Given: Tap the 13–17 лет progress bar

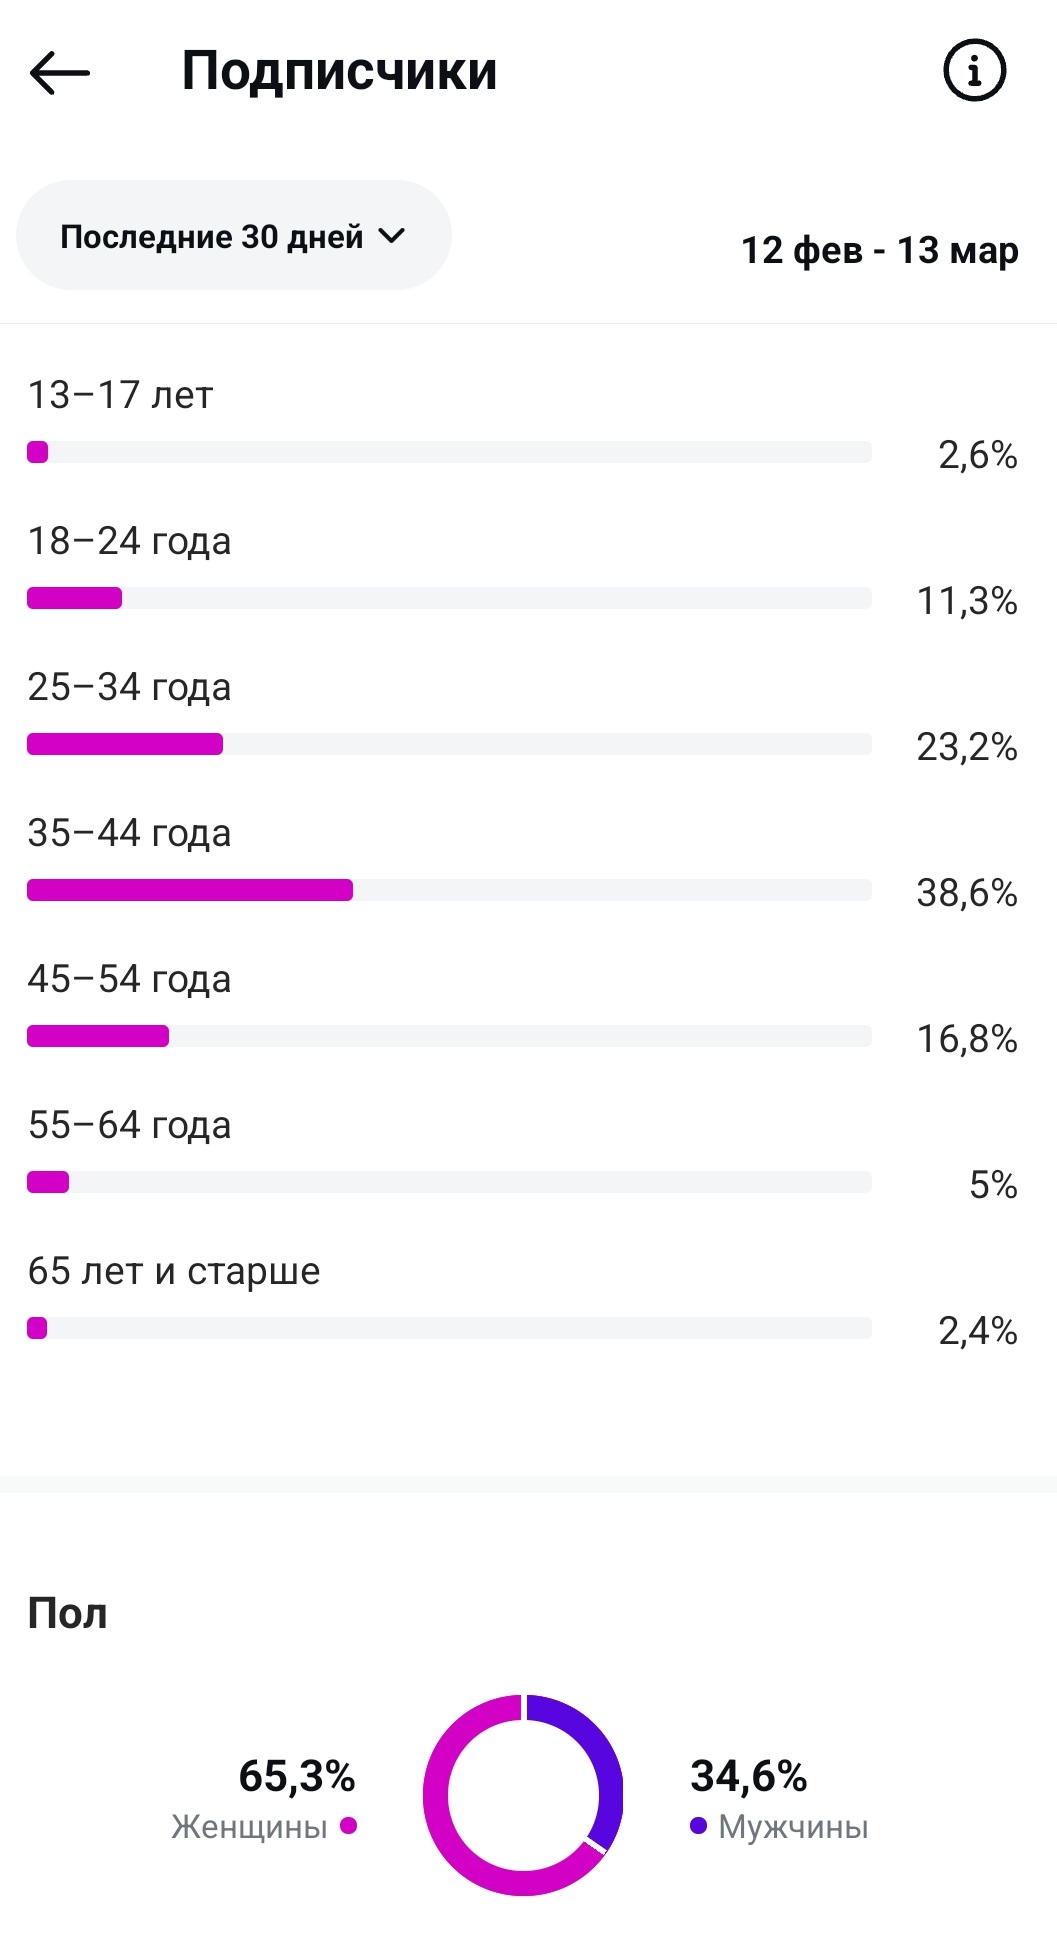Looking at the screenshot, I should (449, 452).
